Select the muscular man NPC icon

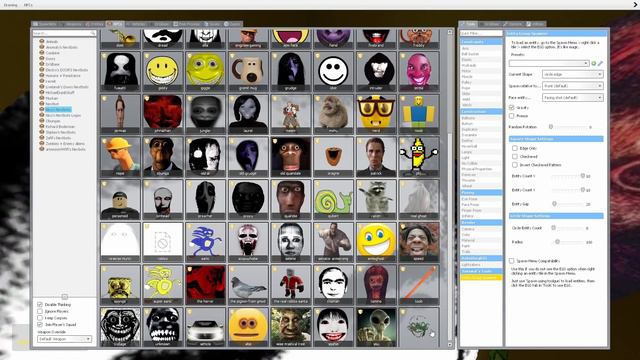(x=333, y=242)
